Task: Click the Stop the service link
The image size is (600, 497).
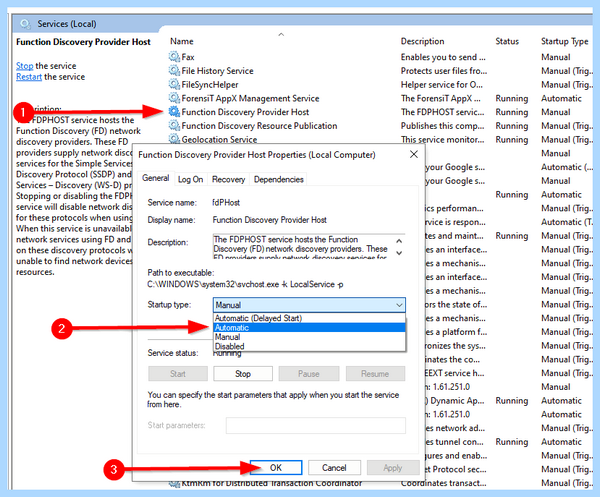Action: point(24,66)
